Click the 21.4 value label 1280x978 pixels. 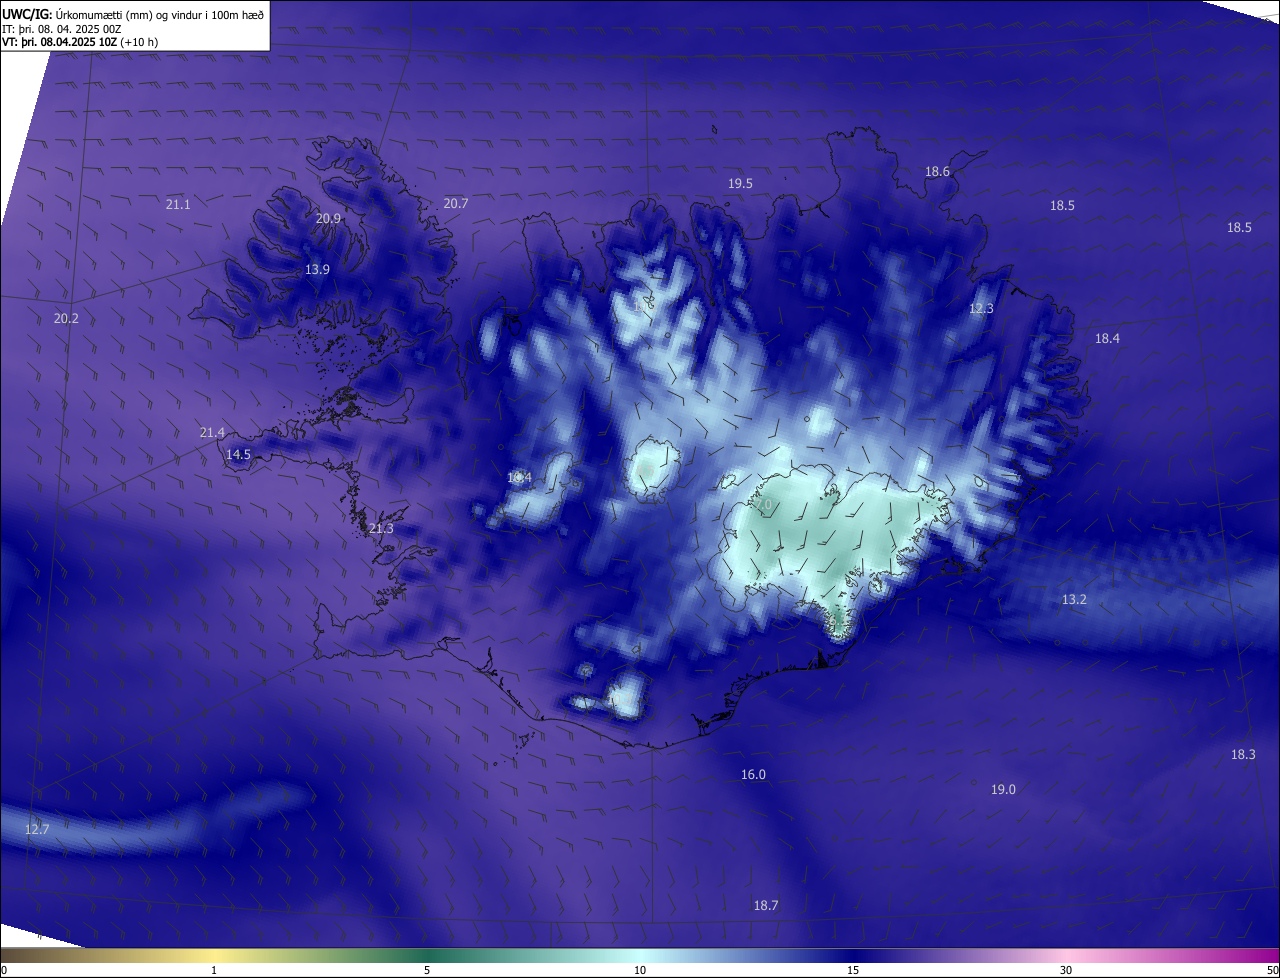pos(212,432)
